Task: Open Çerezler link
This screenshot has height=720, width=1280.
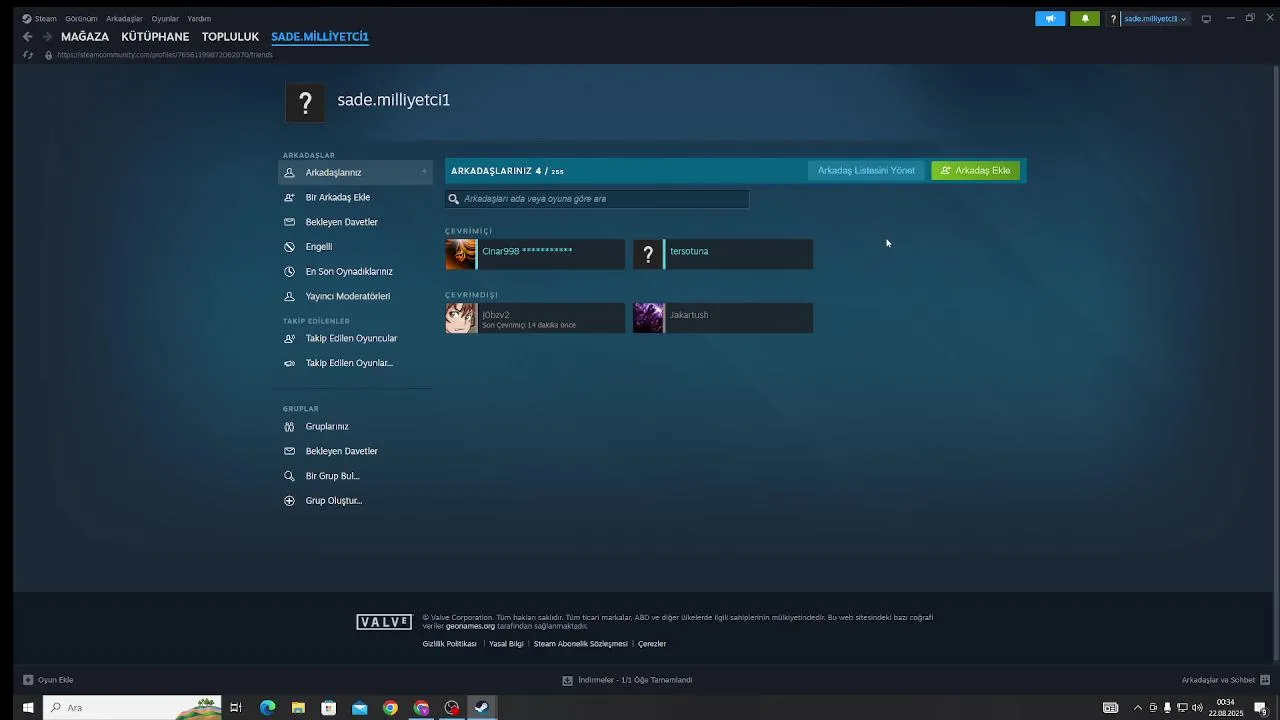Action: pos(652,644)
